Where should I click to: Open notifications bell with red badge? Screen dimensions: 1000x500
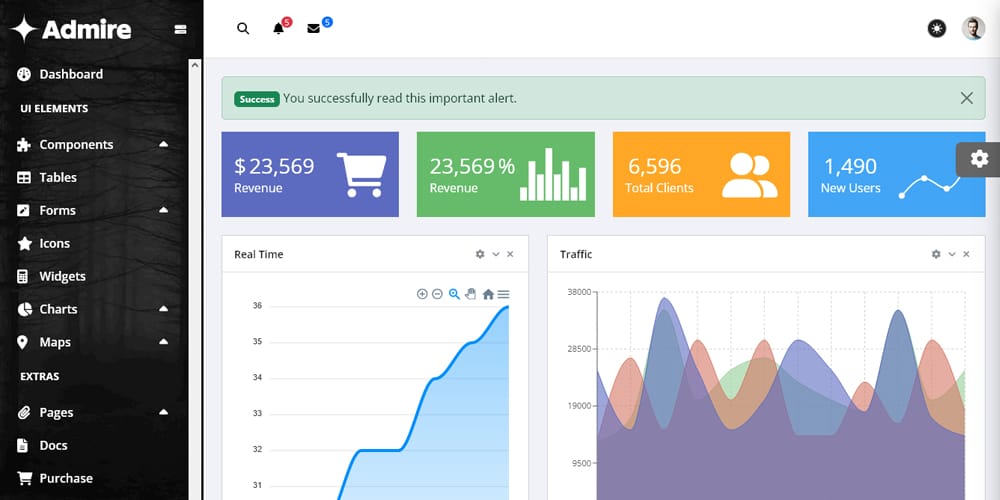[x=279, y=29]
